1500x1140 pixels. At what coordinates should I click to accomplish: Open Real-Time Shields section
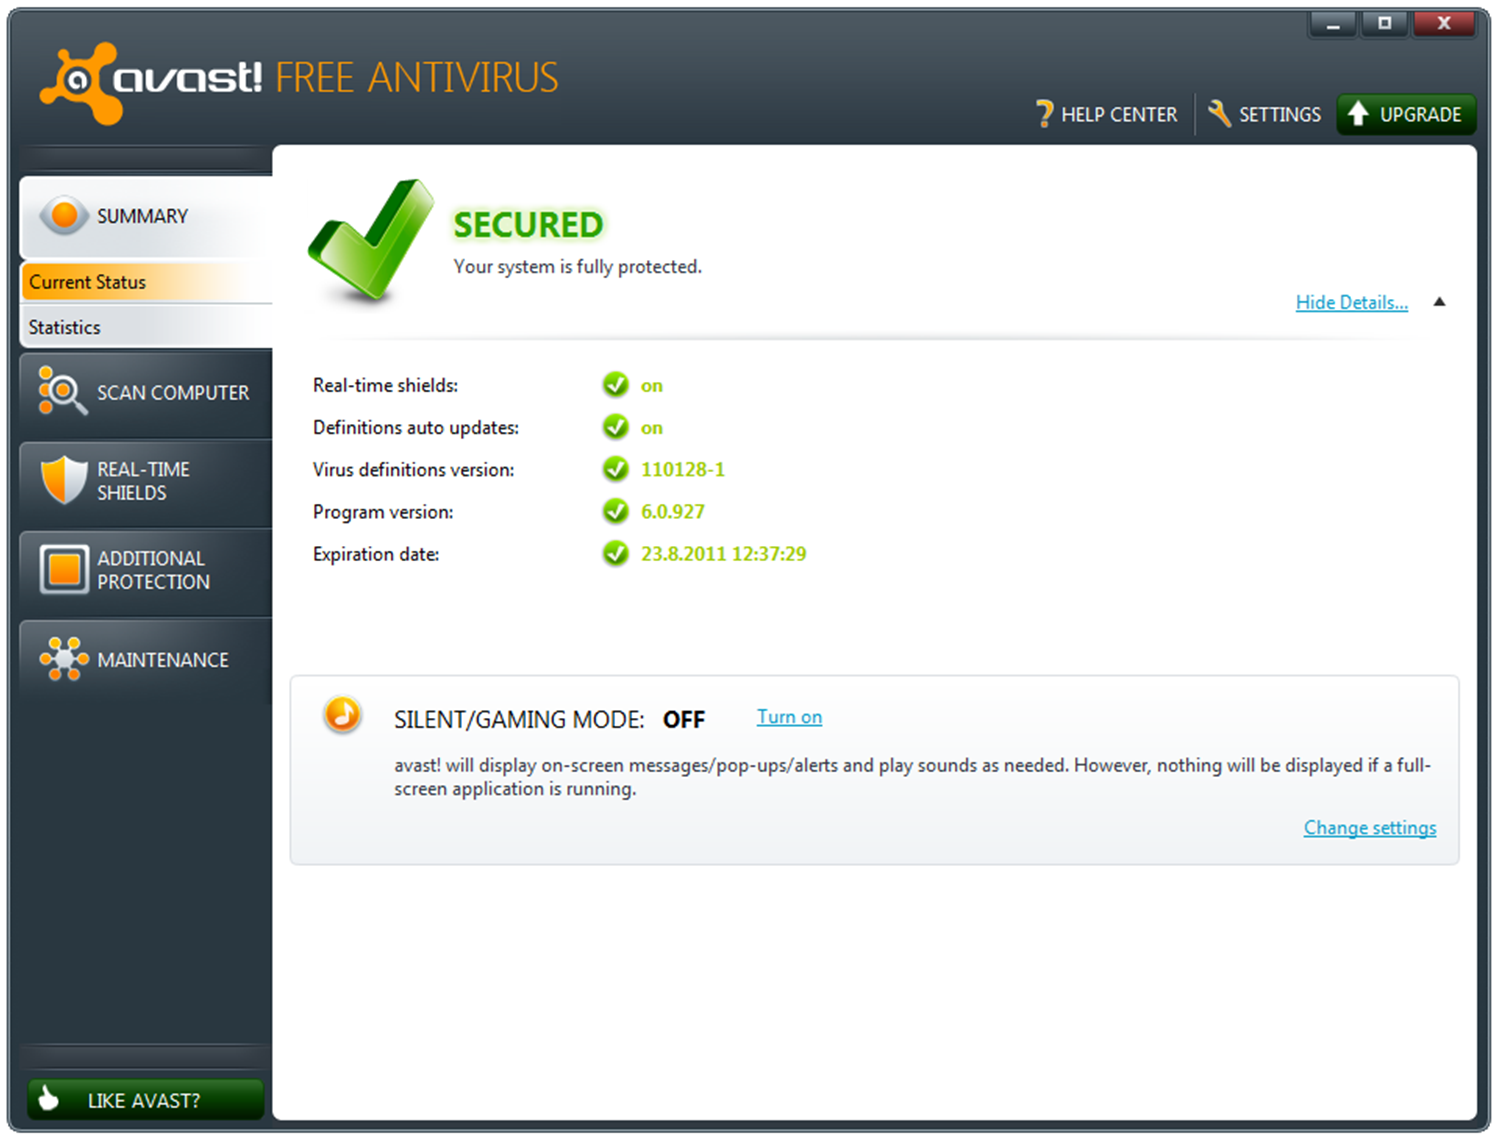[x=146, y=481]
